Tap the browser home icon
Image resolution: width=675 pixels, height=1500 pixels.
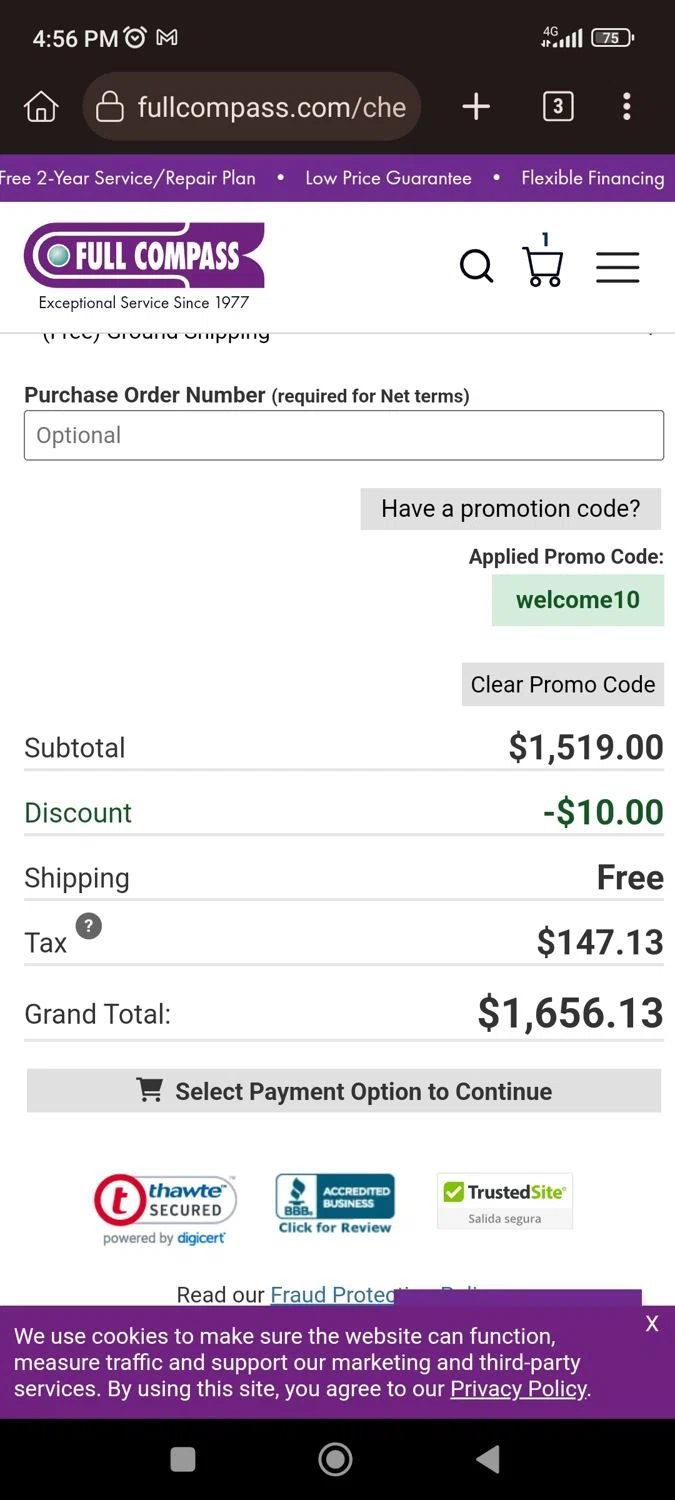pos(41,106)
